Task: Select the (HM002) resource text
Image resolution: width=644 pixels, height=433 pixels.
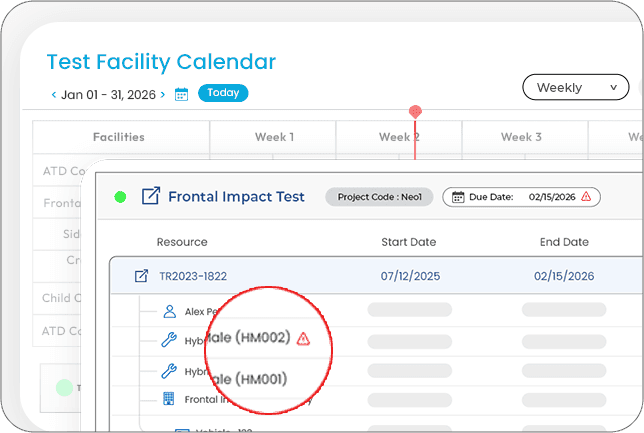Action: 262,338
